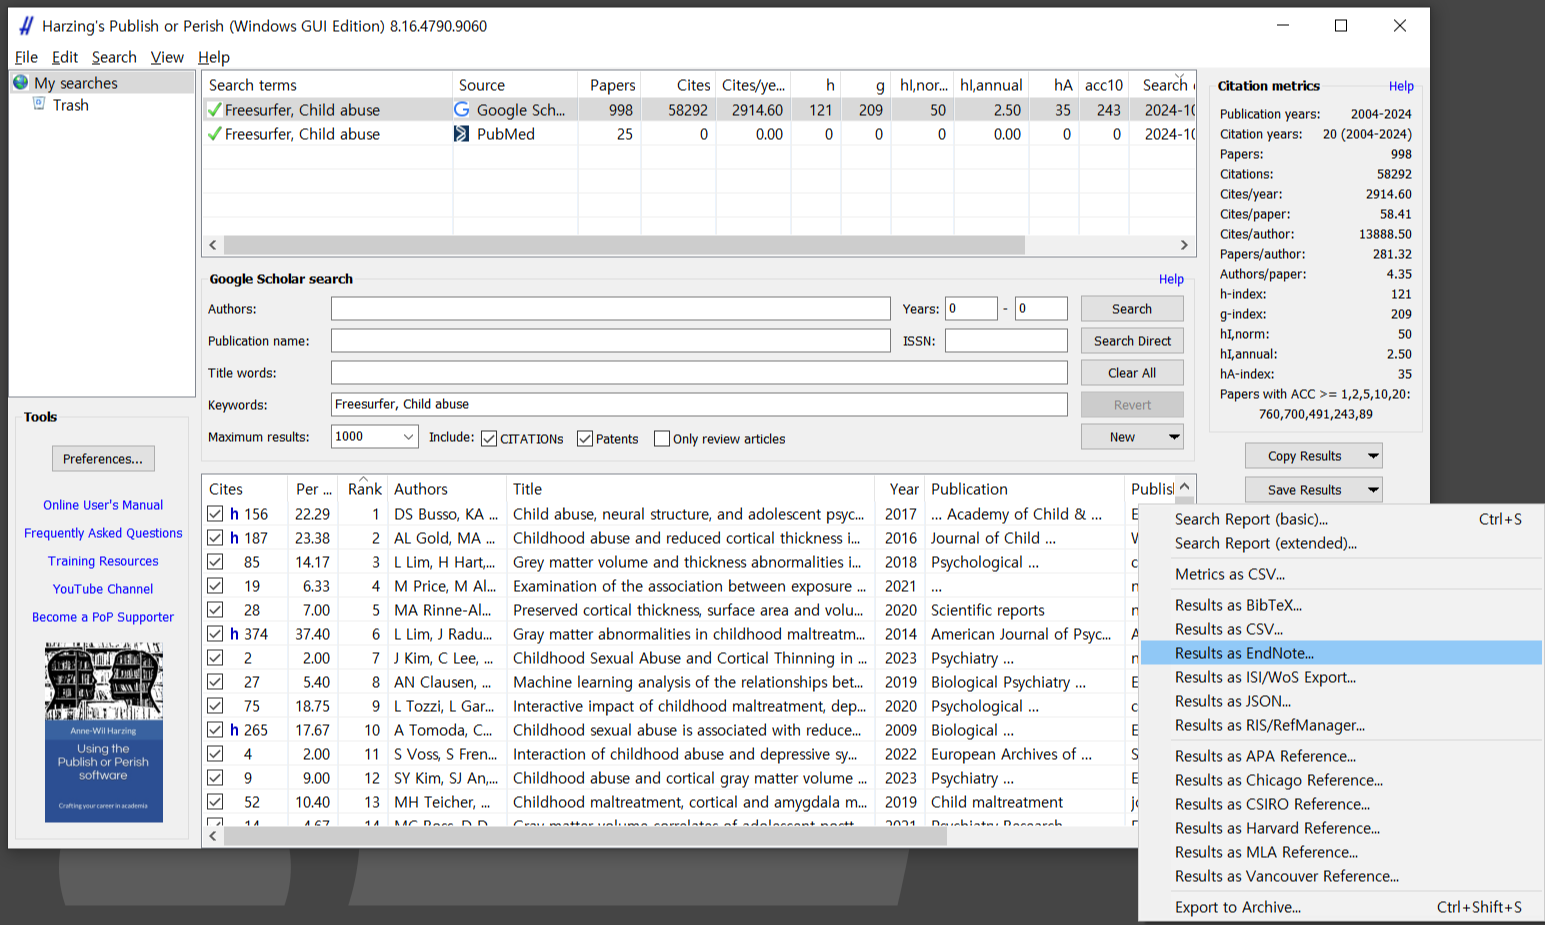Choose Search Report (basic) menu item
The image size is (1545, 925).
click(x=1341, y=519)
